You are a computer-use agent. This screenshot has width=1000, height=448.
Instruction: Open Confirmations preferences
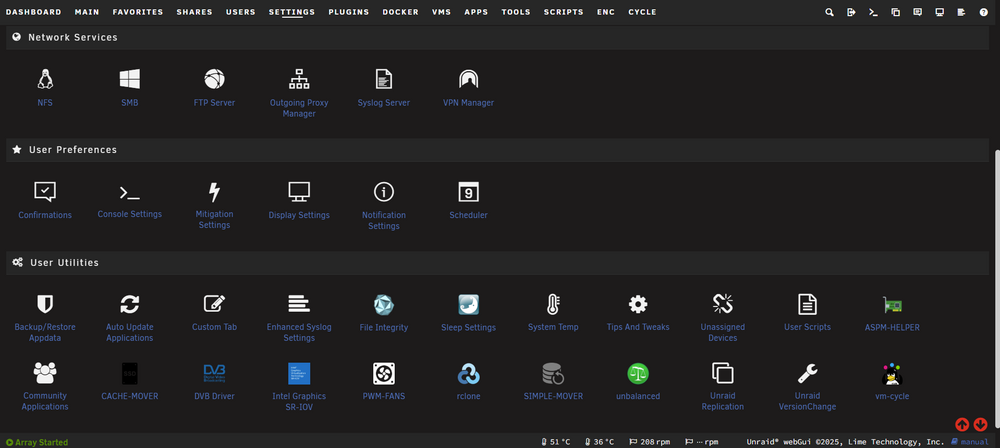45,201
